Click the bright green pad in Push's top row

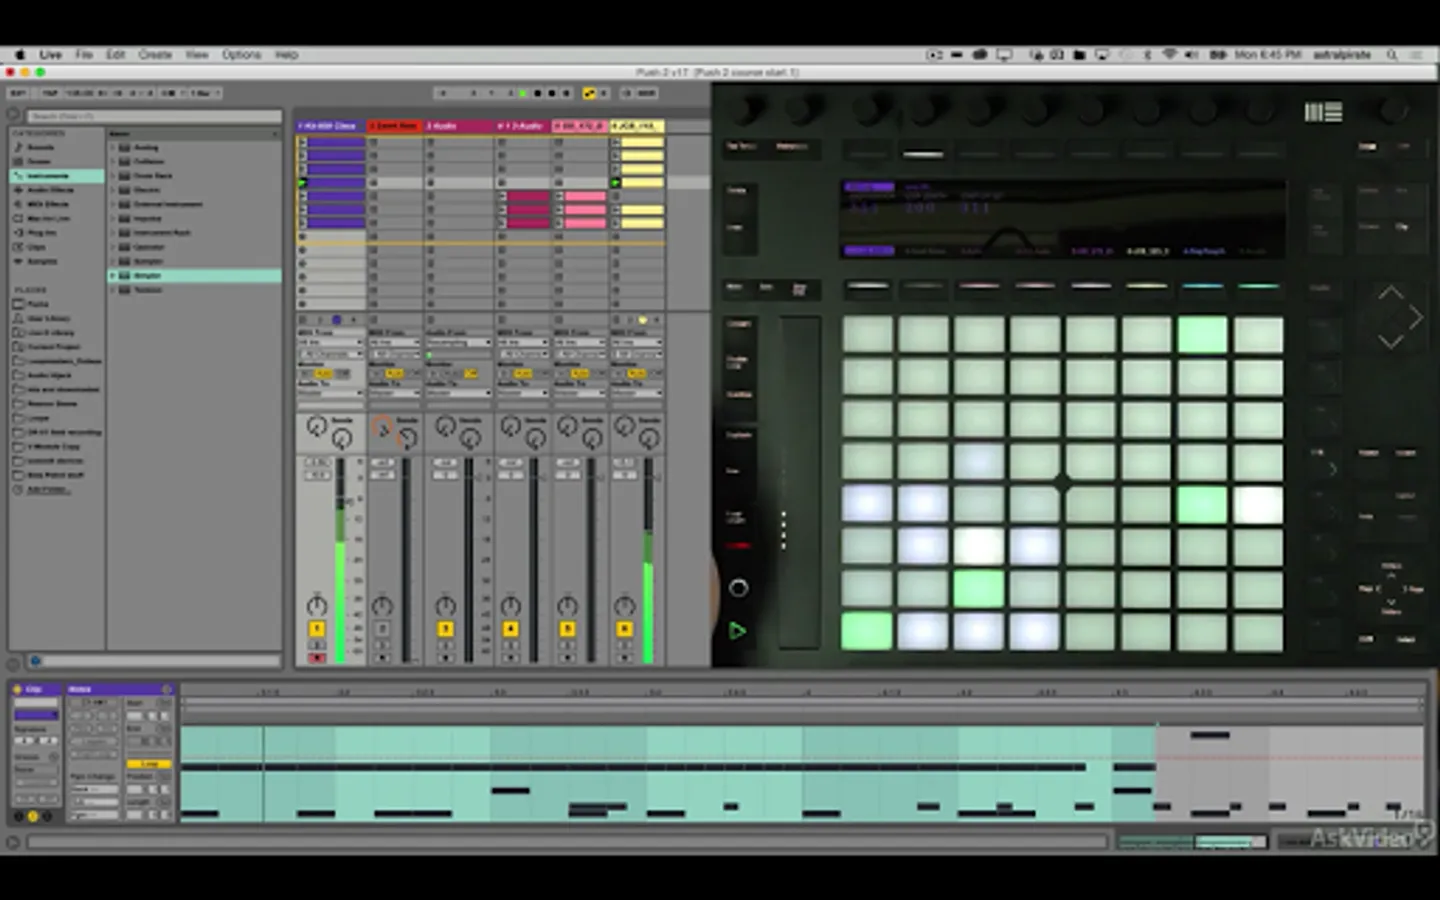pos(1202,335)
